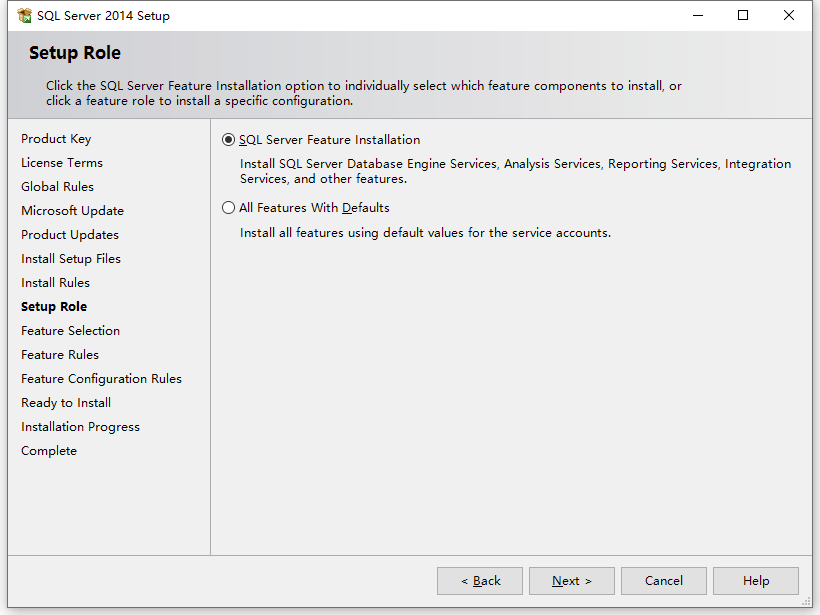Select the Install Rules step
This screenshot has height=615, width=820.
pyautogui.click(x=55, y=282)
